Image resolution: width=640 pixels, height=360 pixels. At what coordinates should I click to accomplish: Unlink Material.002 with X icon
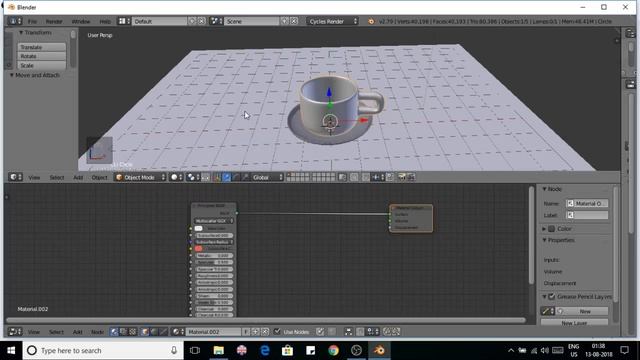265,332
